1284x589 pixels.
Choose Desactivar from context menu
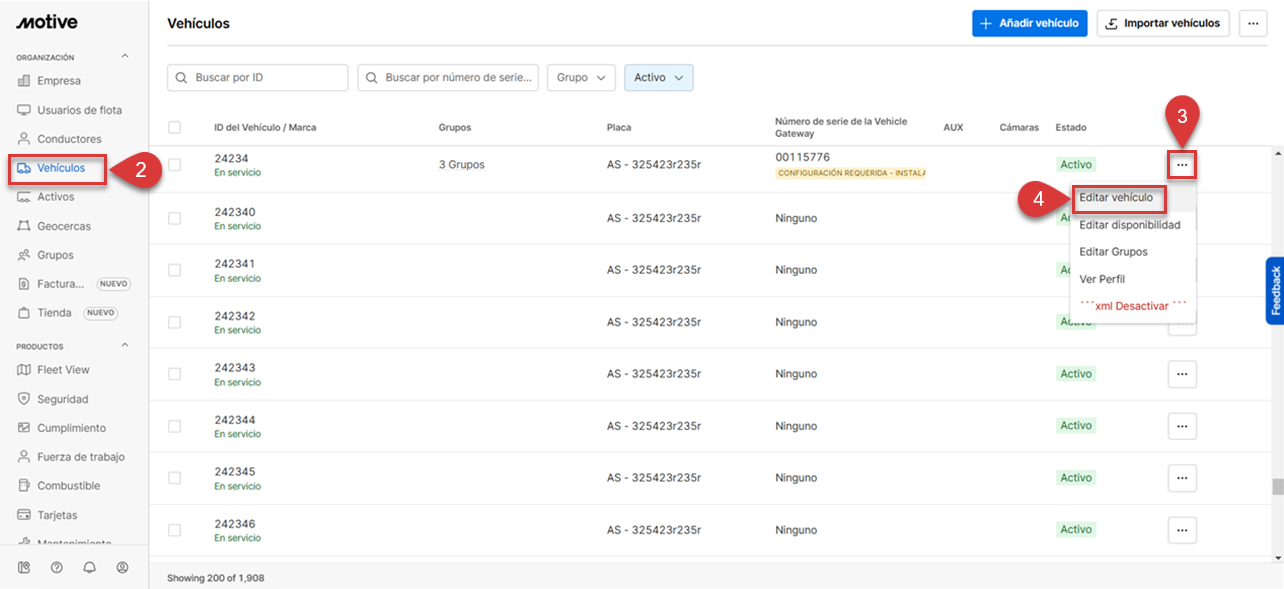coord(1132,306)
